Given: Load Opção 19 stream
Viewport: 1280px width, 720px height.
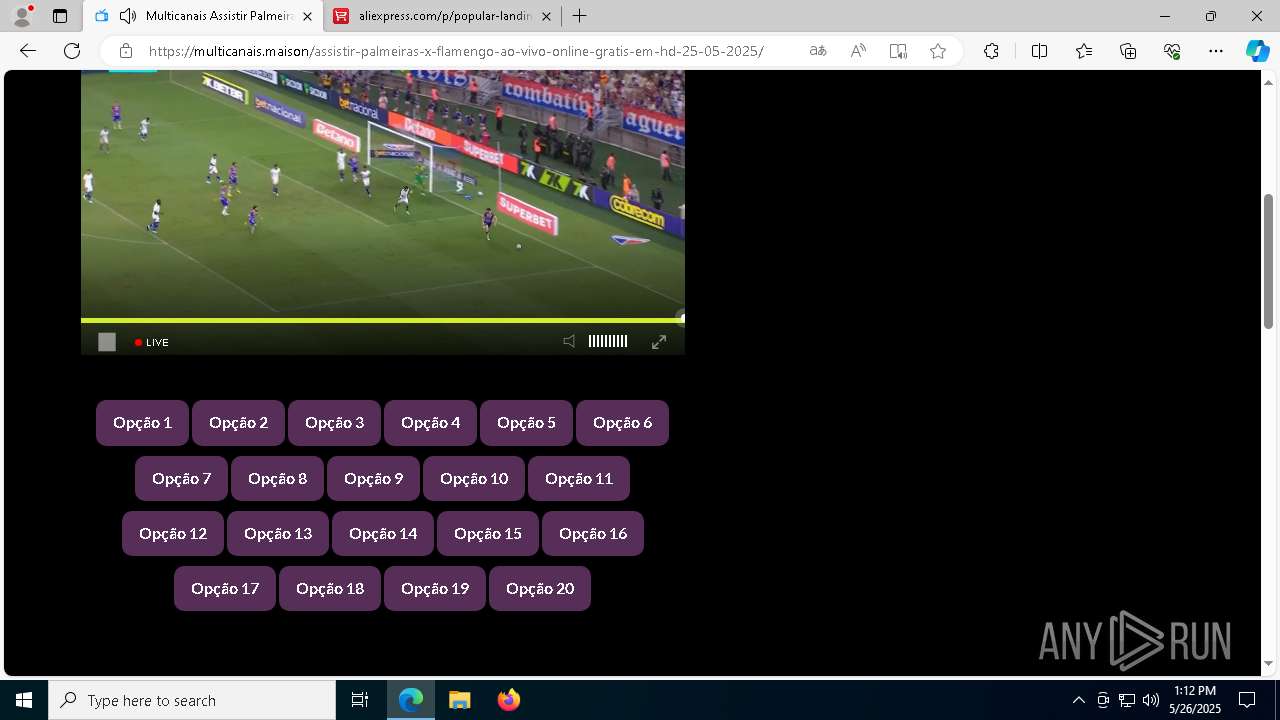Looking at the screenshot, I should coord(435,588).
